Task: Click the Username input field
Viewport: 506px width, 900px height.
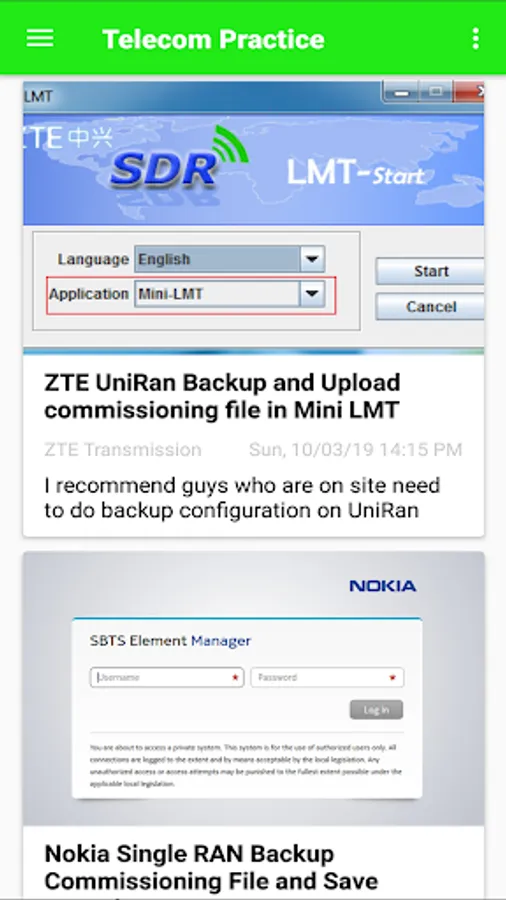Action: click(167, 677)
